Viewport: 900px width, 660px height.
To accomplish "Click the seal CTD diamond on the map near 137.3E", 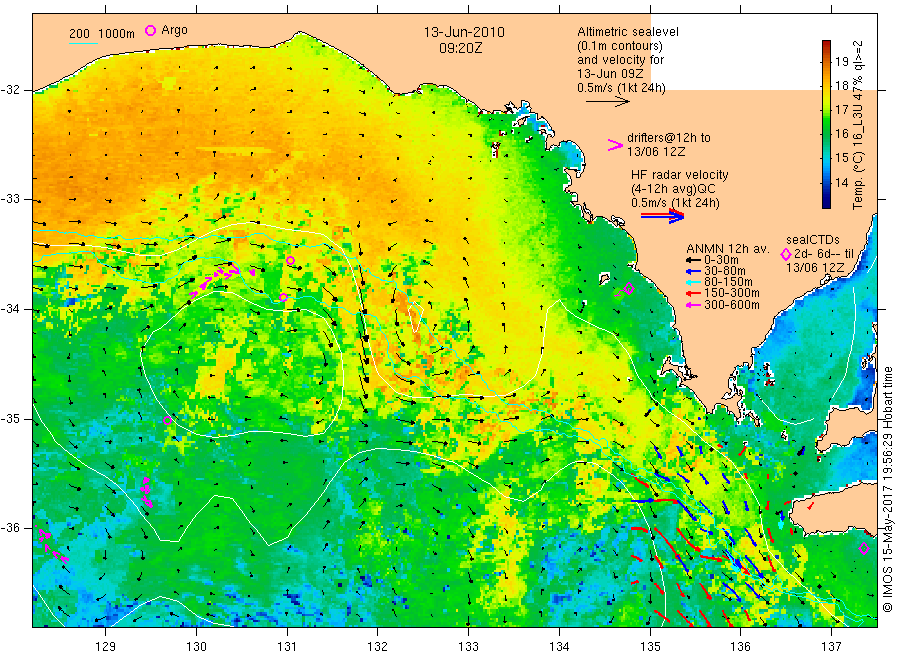I will [x=864, y=549].
